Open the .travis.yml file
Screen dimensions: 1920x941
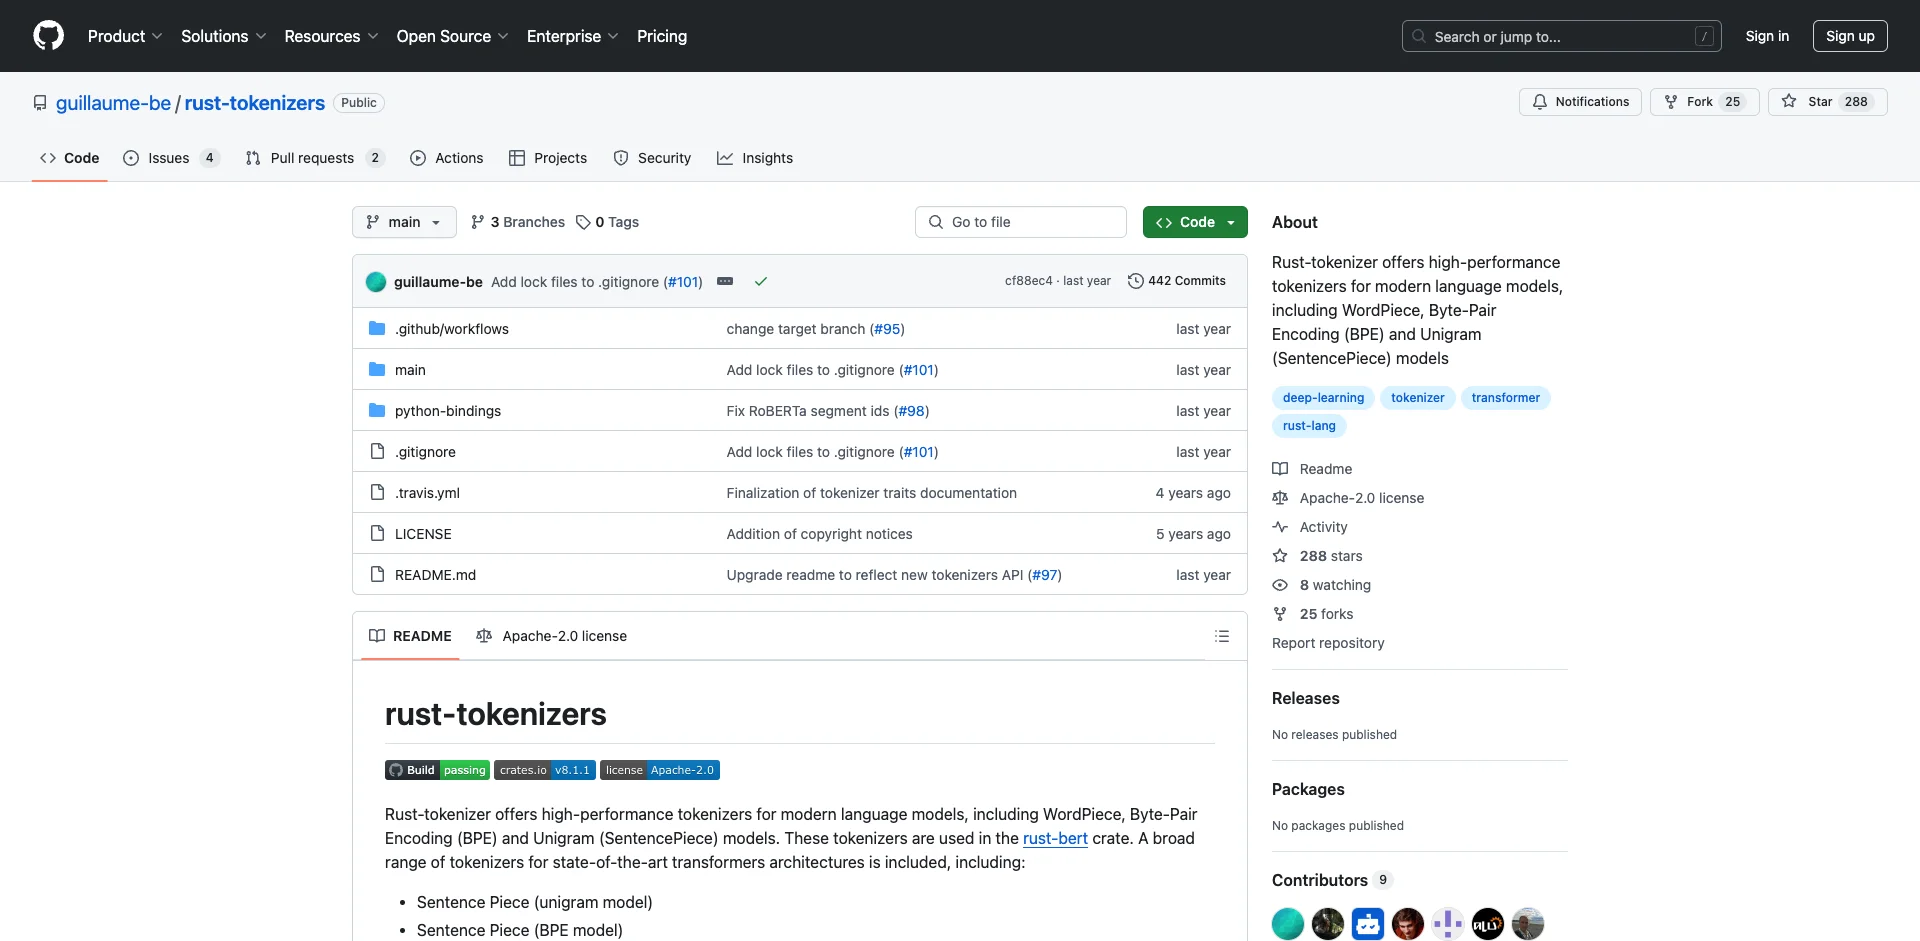tap(427, 493)
